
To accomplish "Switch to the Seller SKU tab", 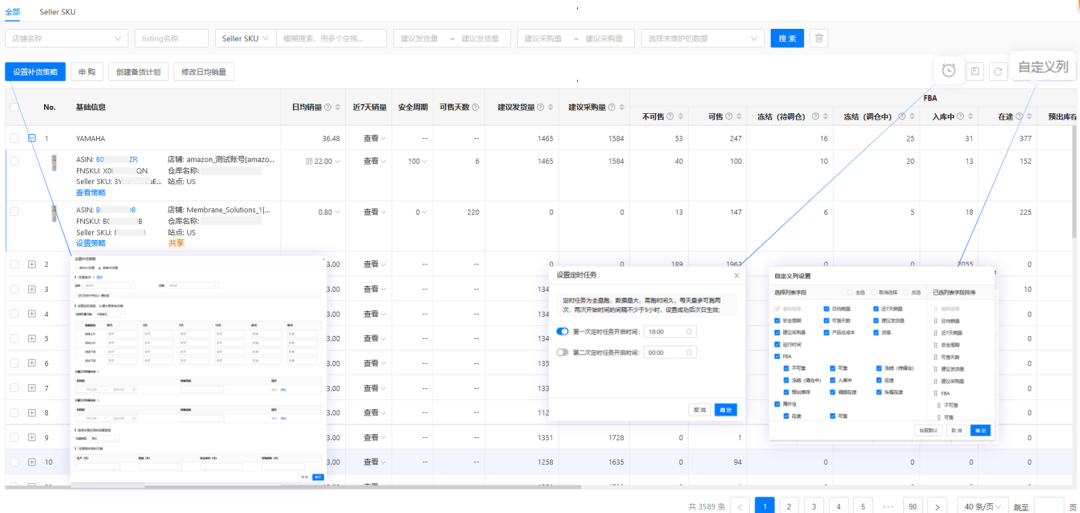I will 57,11.
